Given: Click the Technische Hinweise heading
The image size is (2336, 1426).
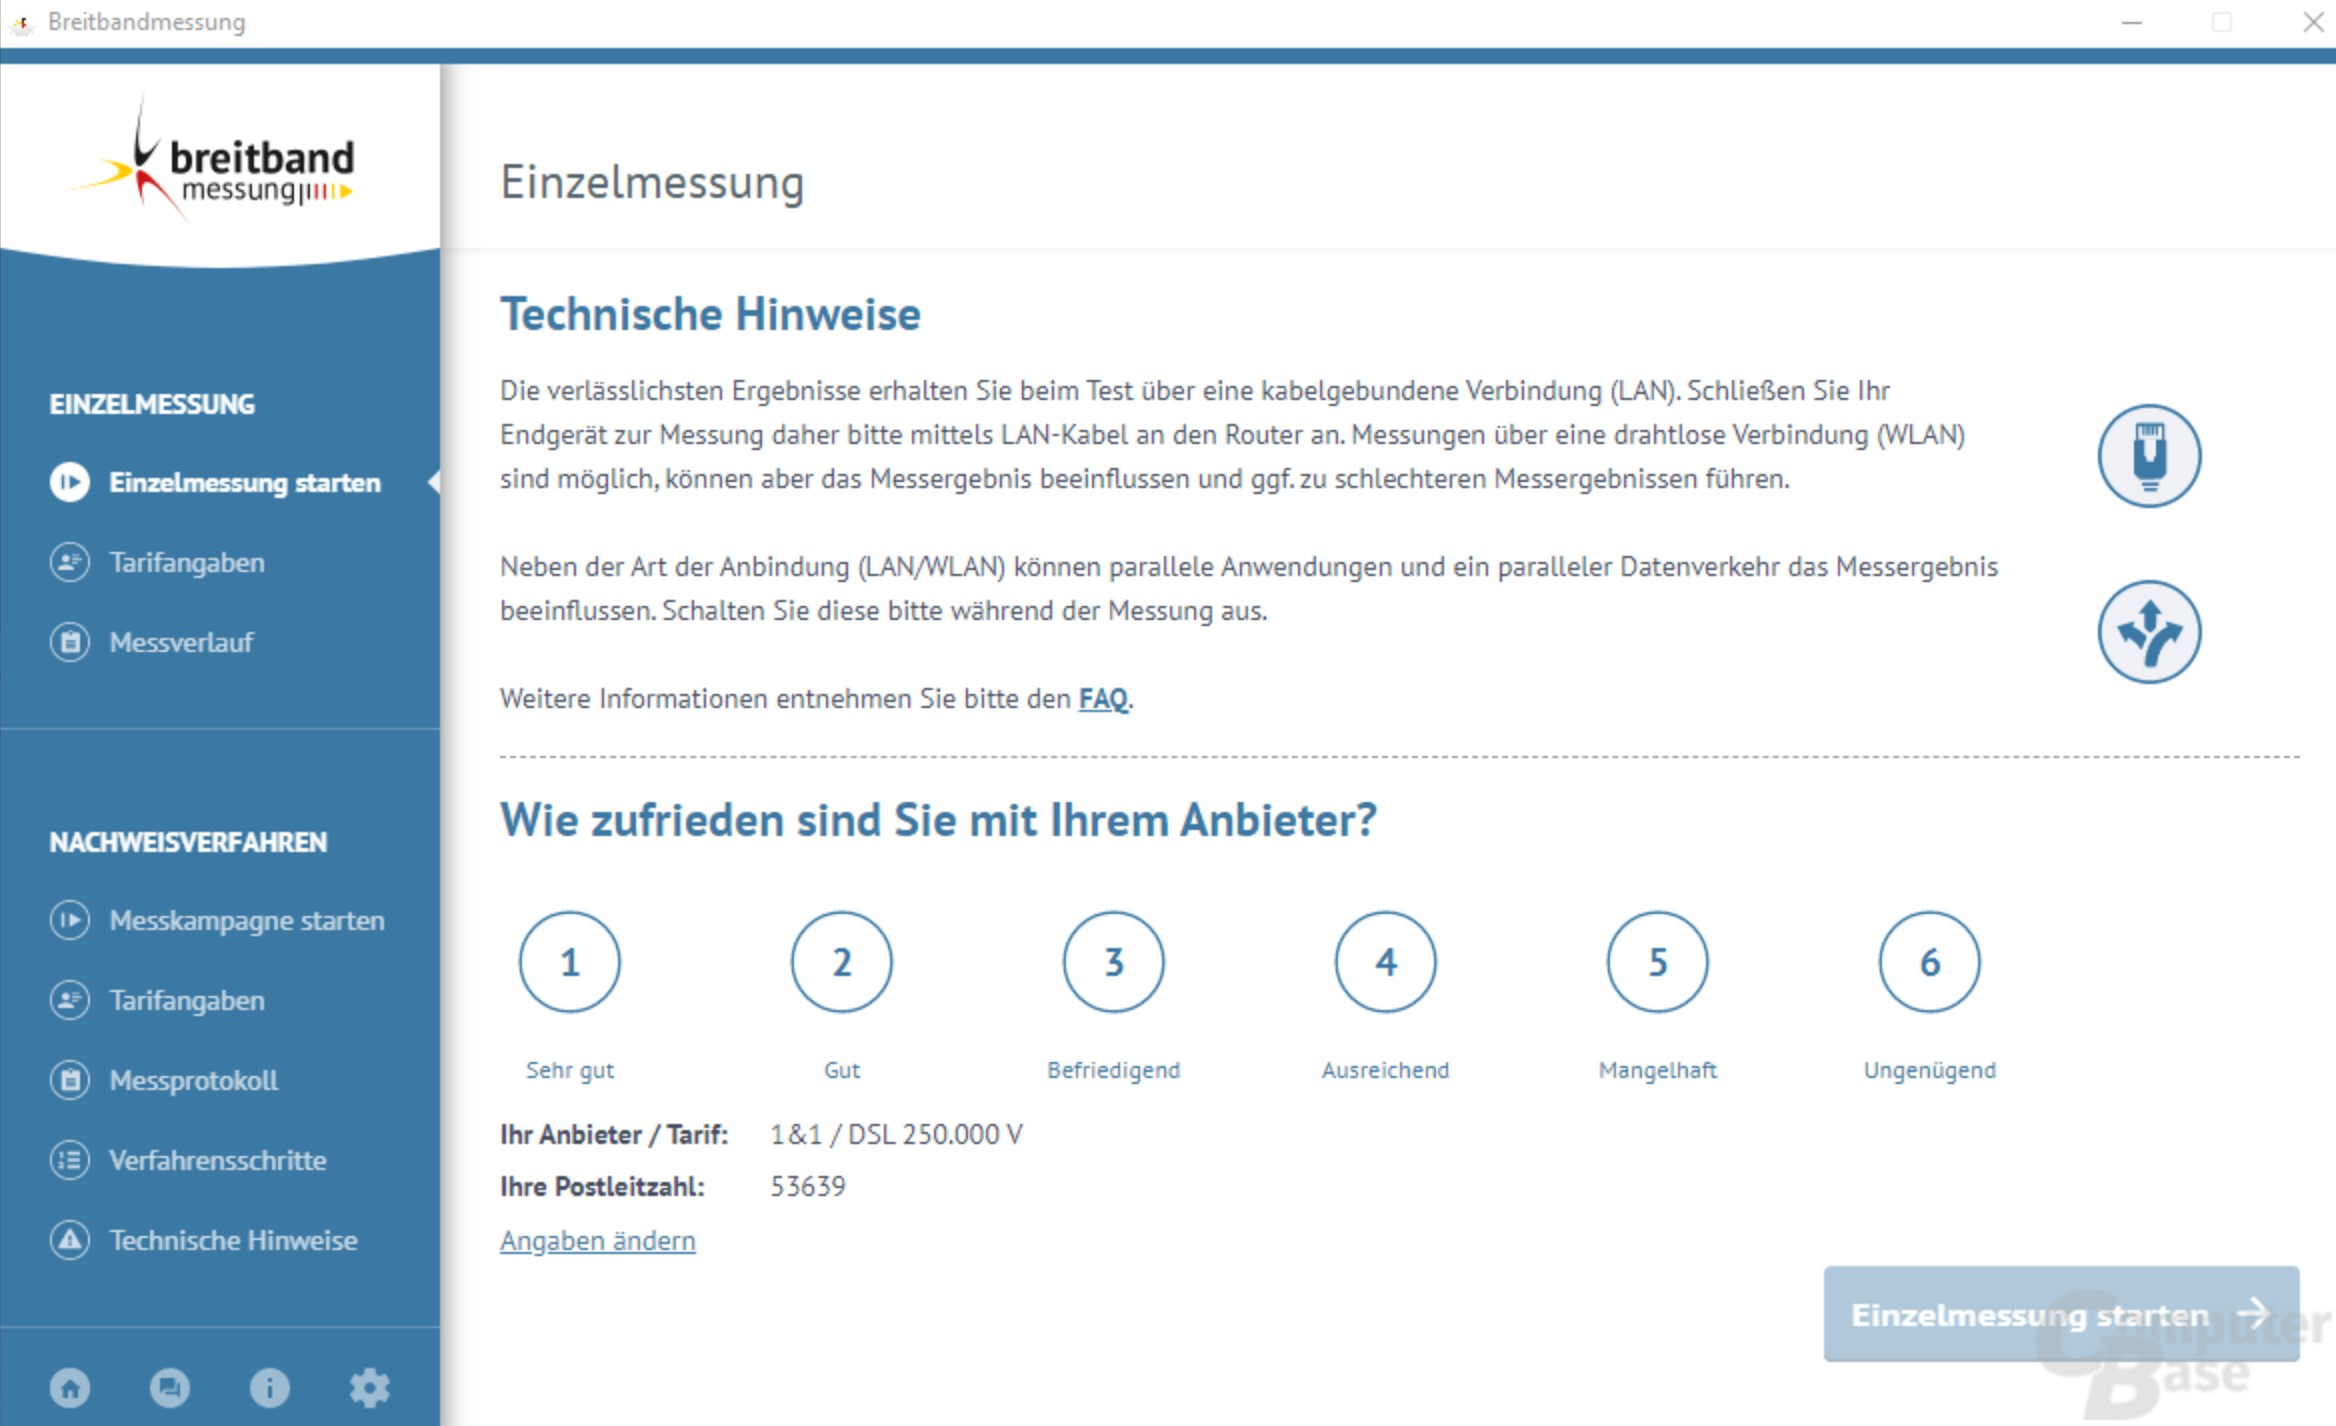Looking at the screenshot, I should (x=710, y=314).
